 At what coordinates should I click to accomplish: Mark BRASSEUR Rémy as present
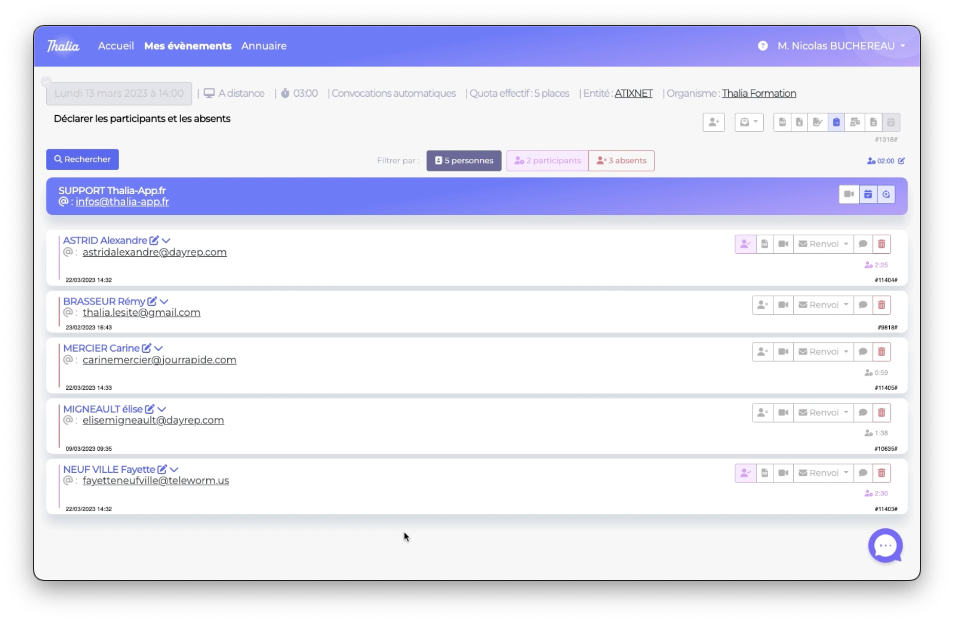(x=762, y=305)
